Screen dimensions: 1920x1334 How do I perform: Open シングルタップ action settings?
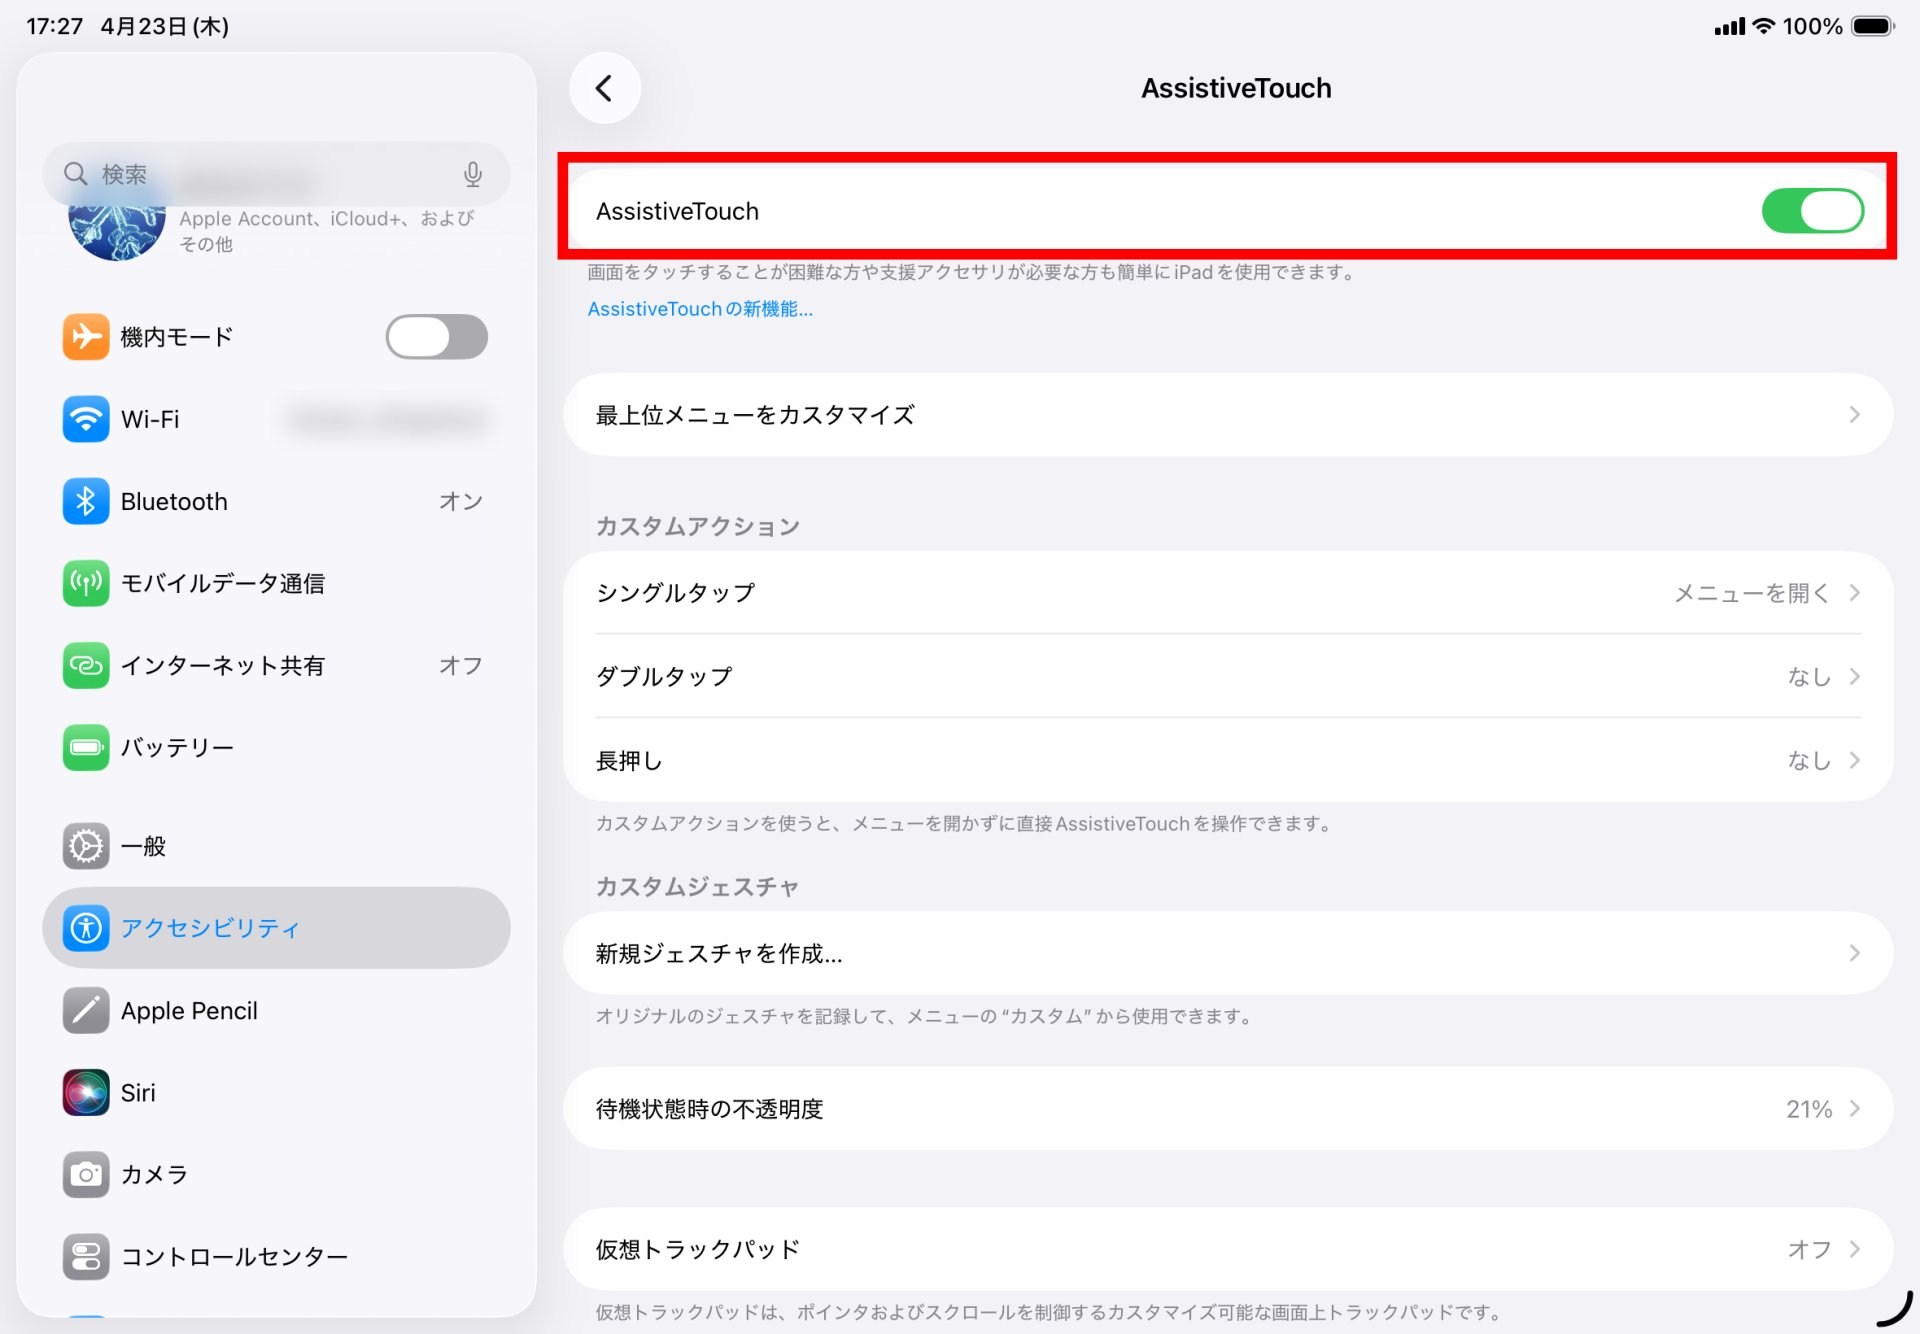pos(1225,592)
